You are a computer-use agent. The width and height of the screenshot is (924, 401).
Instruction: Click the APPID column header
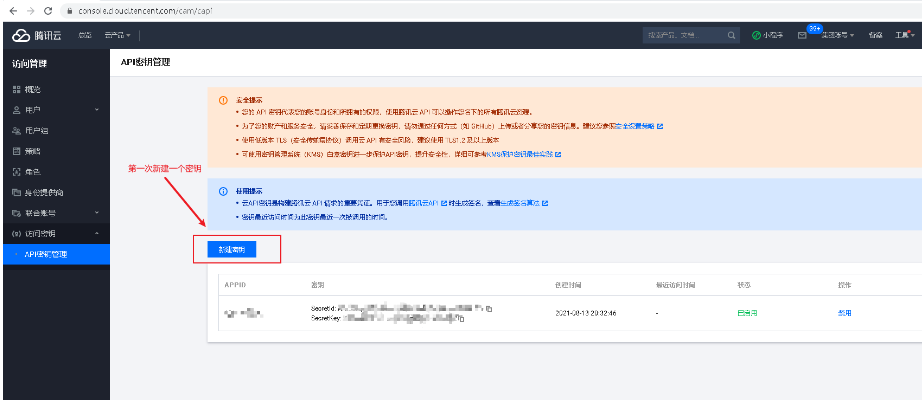(x=235, y=285)
